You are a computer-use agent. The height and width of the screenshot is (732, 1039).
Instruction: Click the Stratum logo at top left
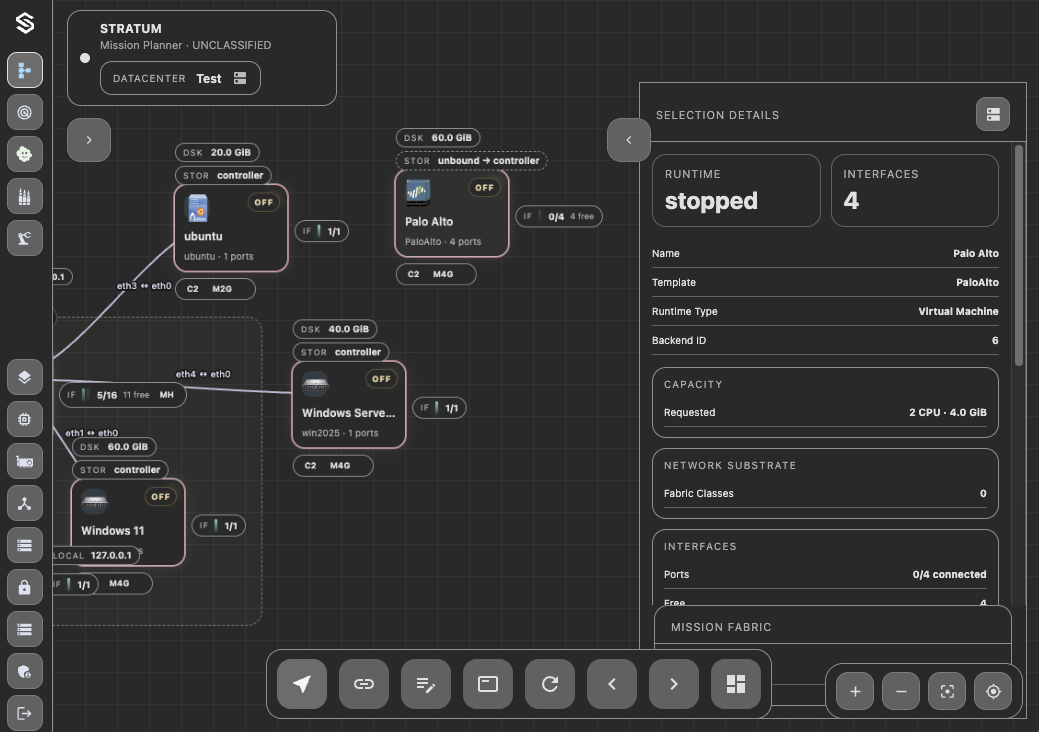click(25, 23)
